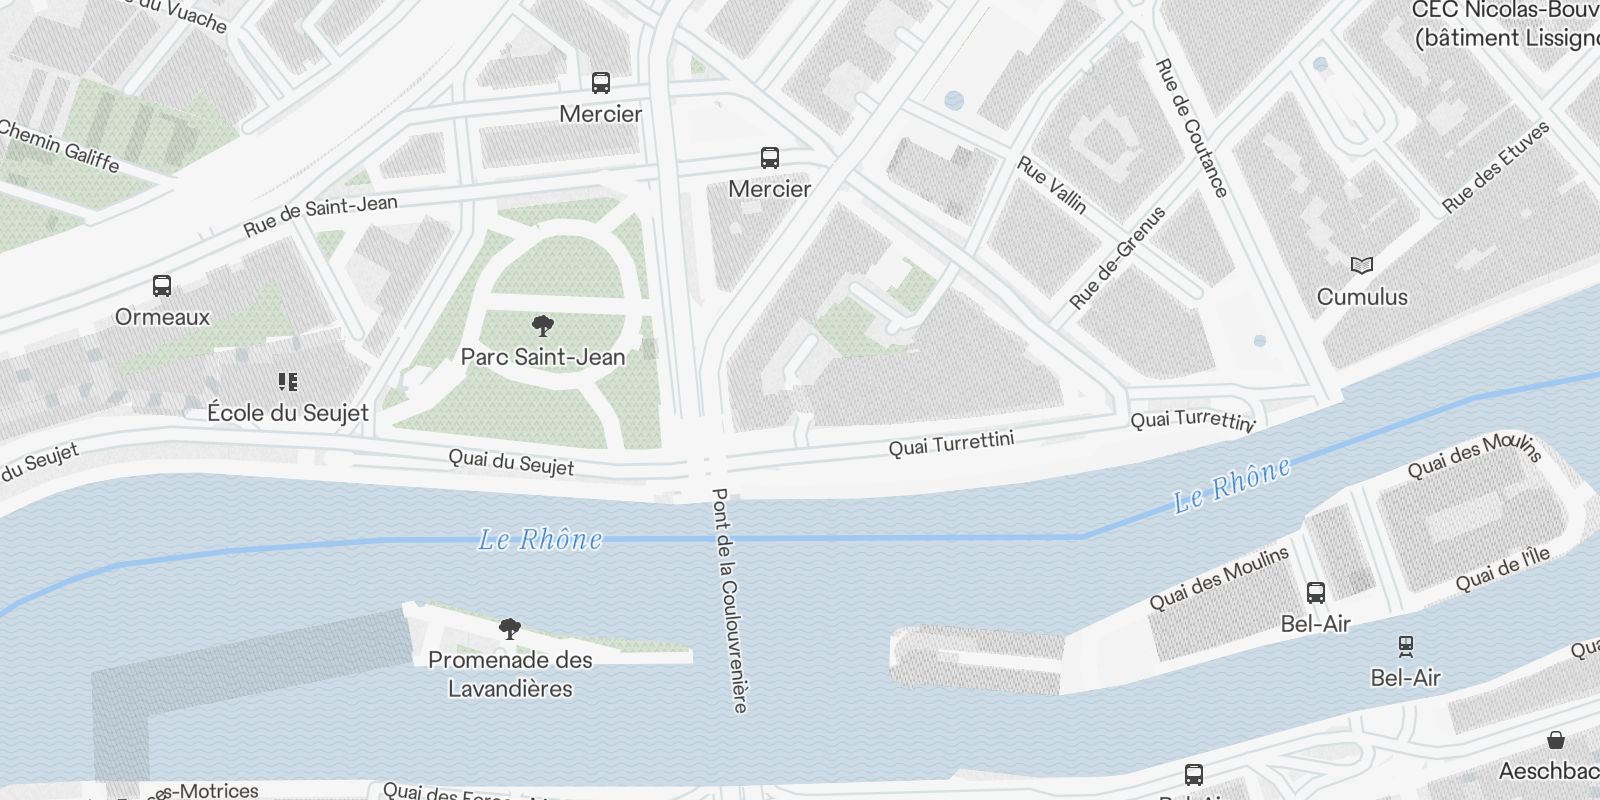The image size is (1600, 800).
Task: Select the upper Mercier bus stop icon
Action: click(x=601, y=83)
